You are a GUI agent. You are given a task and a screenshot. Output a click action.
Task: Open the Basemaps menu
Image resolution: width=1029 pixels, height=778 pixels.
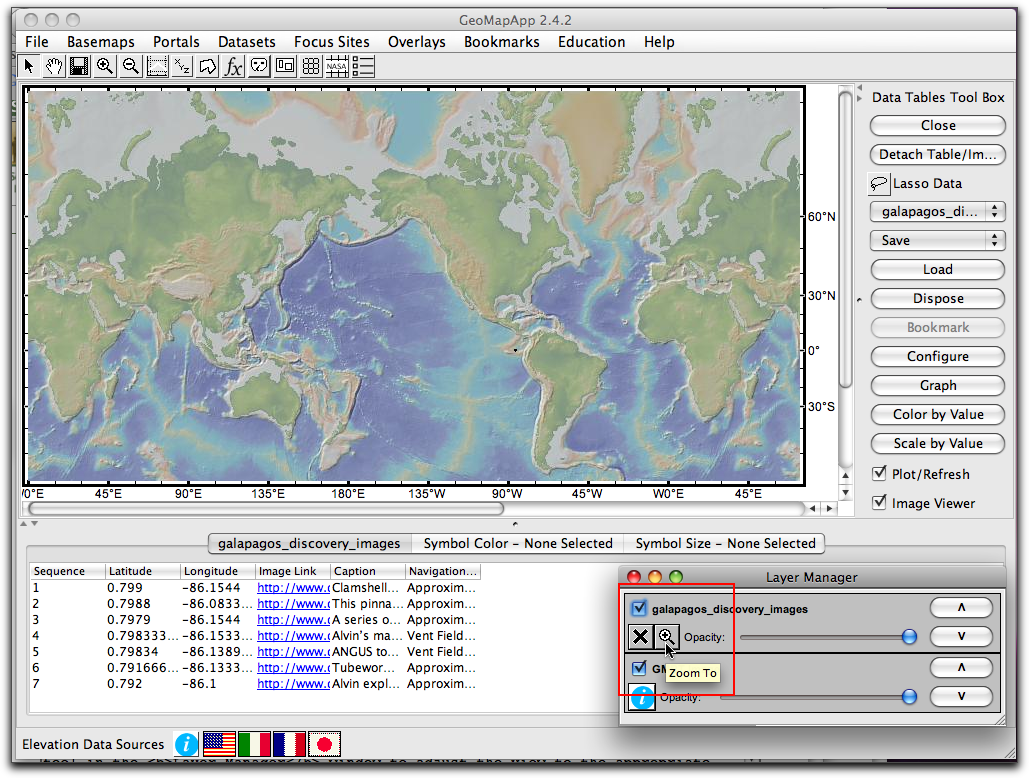tap(100, 42)
